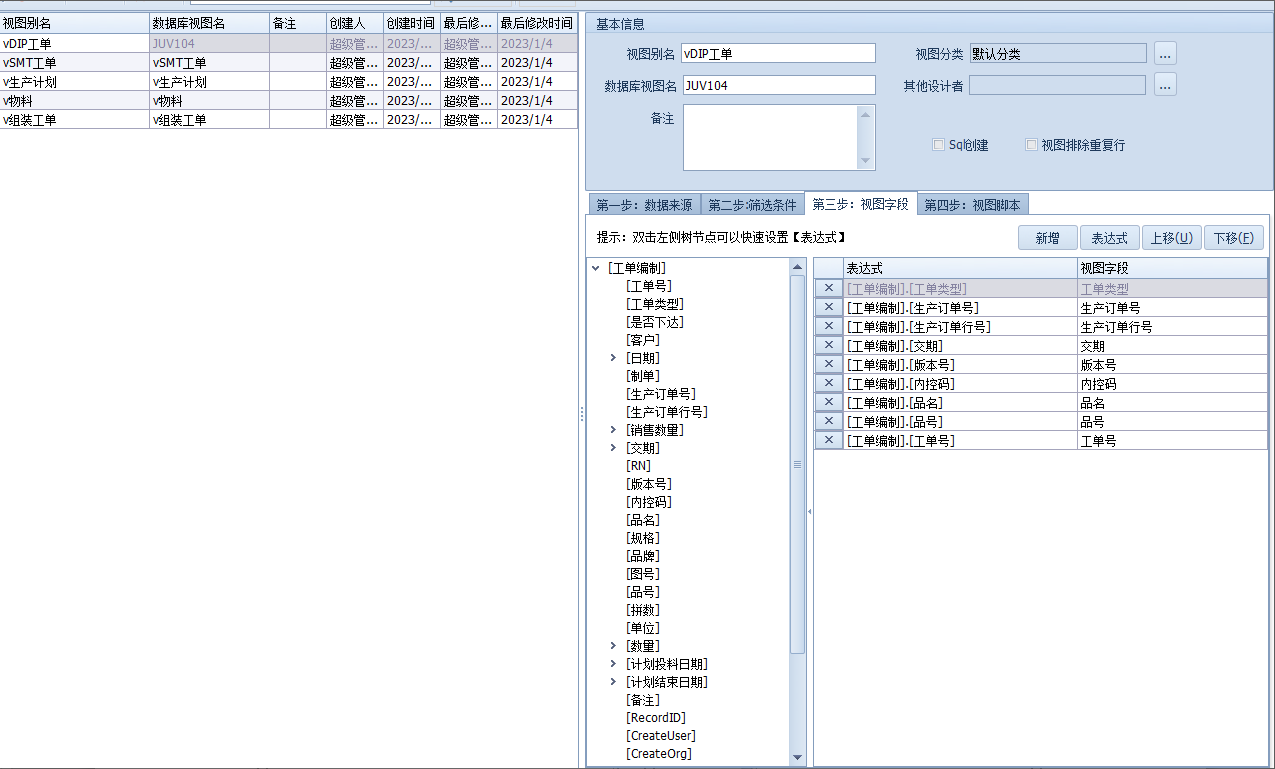
Task: Enable the Sql创建 checkbox
Action: point(938,145)
